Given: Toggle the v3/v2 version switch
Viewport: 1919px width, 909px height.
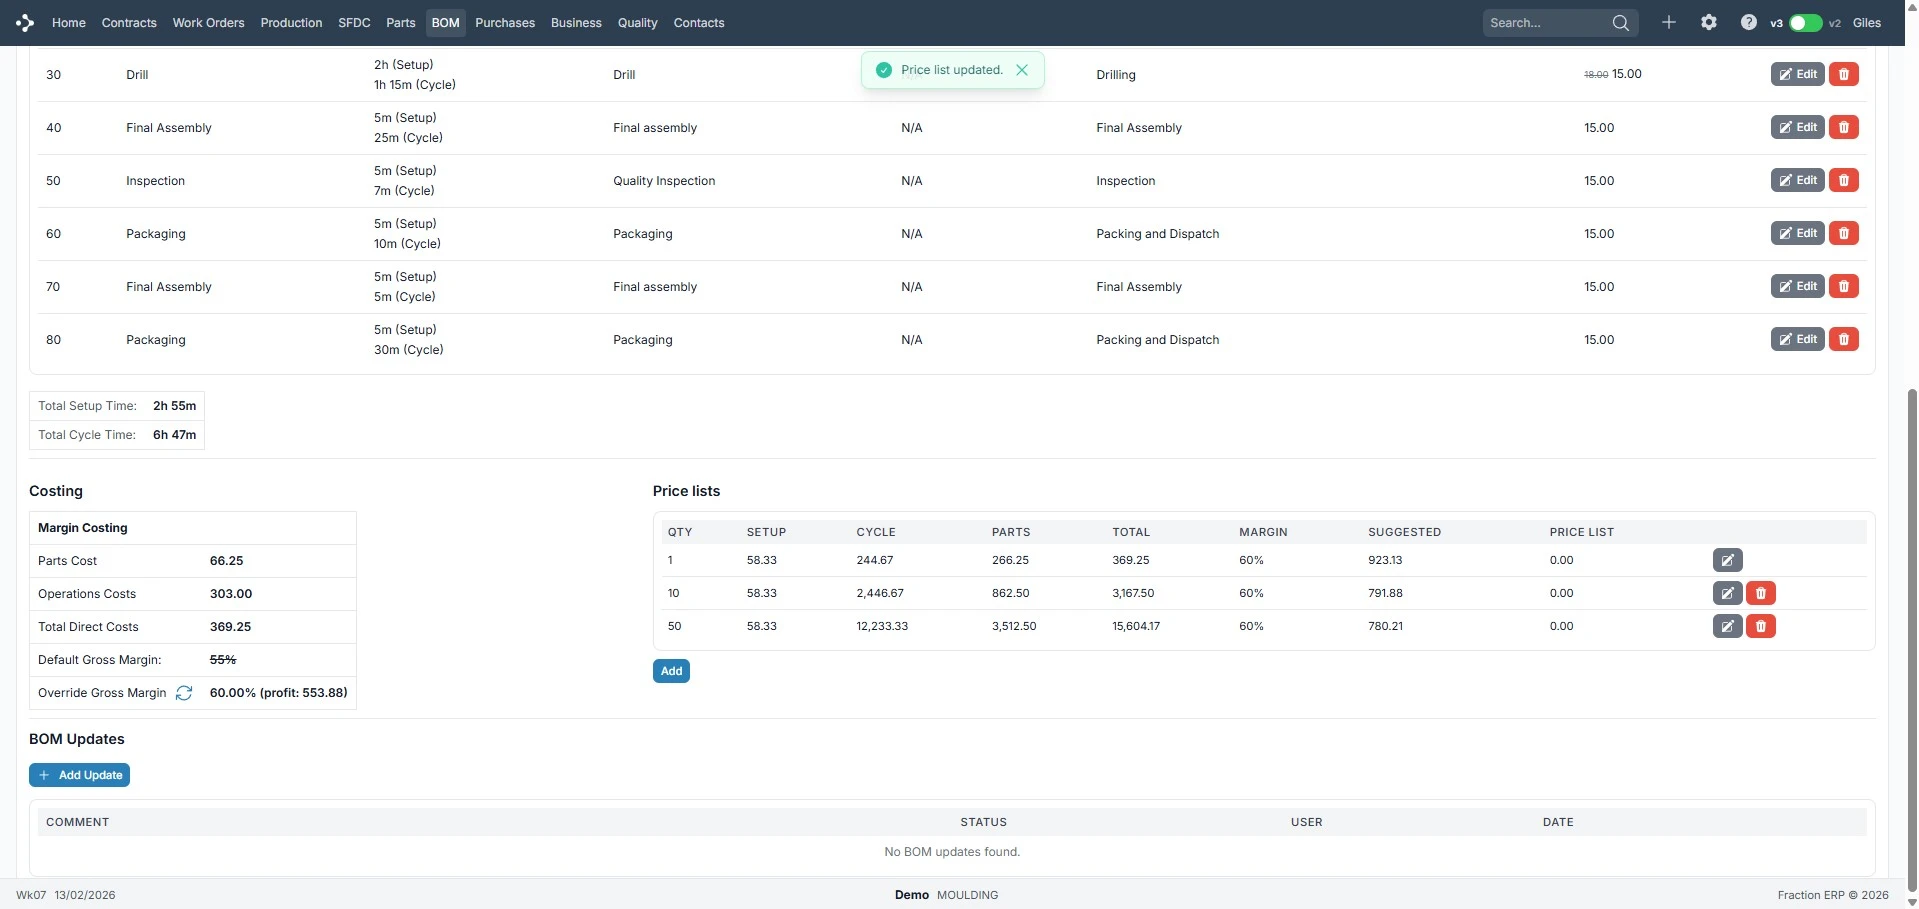Looking at the screenshot, I should (x=1804, y=23).
